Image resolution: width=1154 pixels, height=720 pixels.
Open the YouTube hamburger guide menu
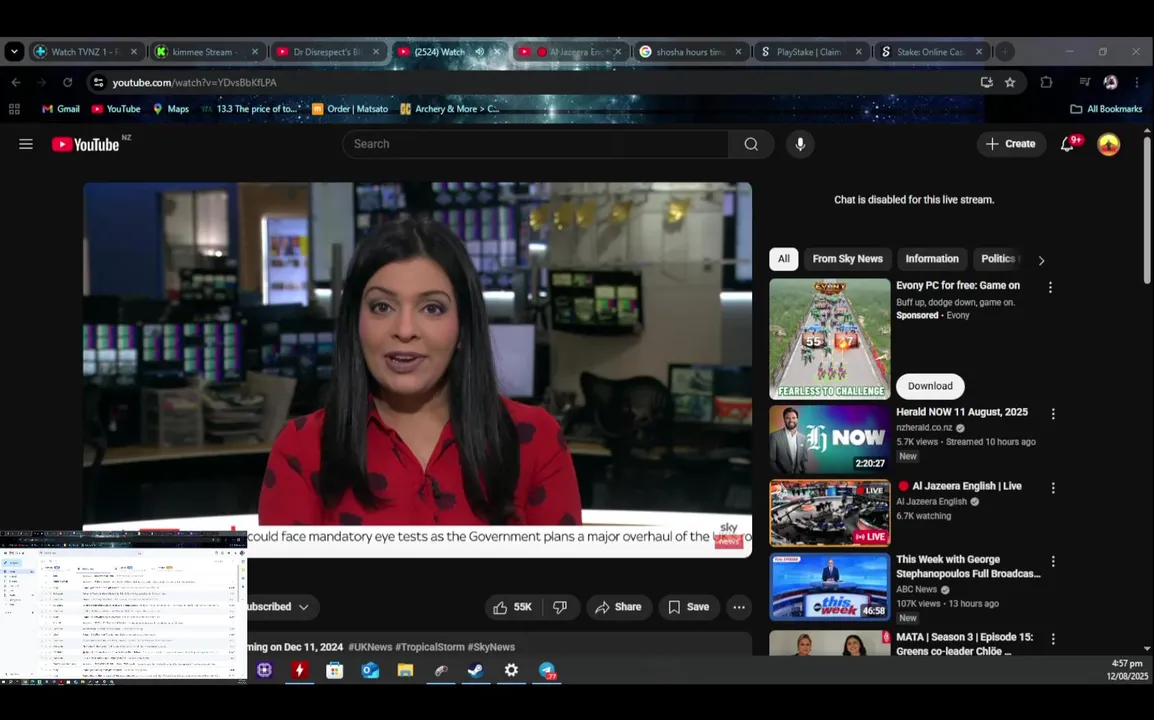tap(26, 144)
